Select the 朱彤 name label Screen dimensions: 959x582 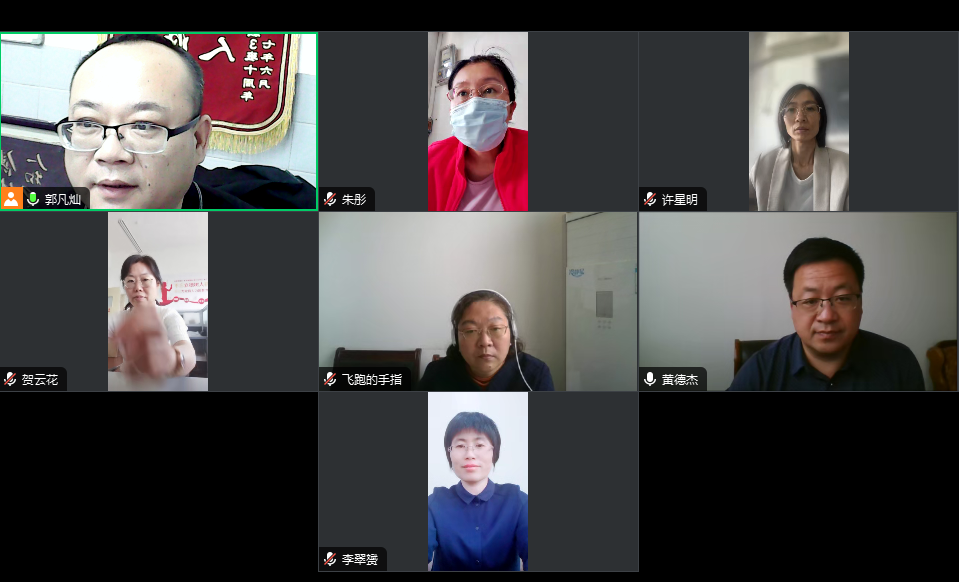click(354, 199)
